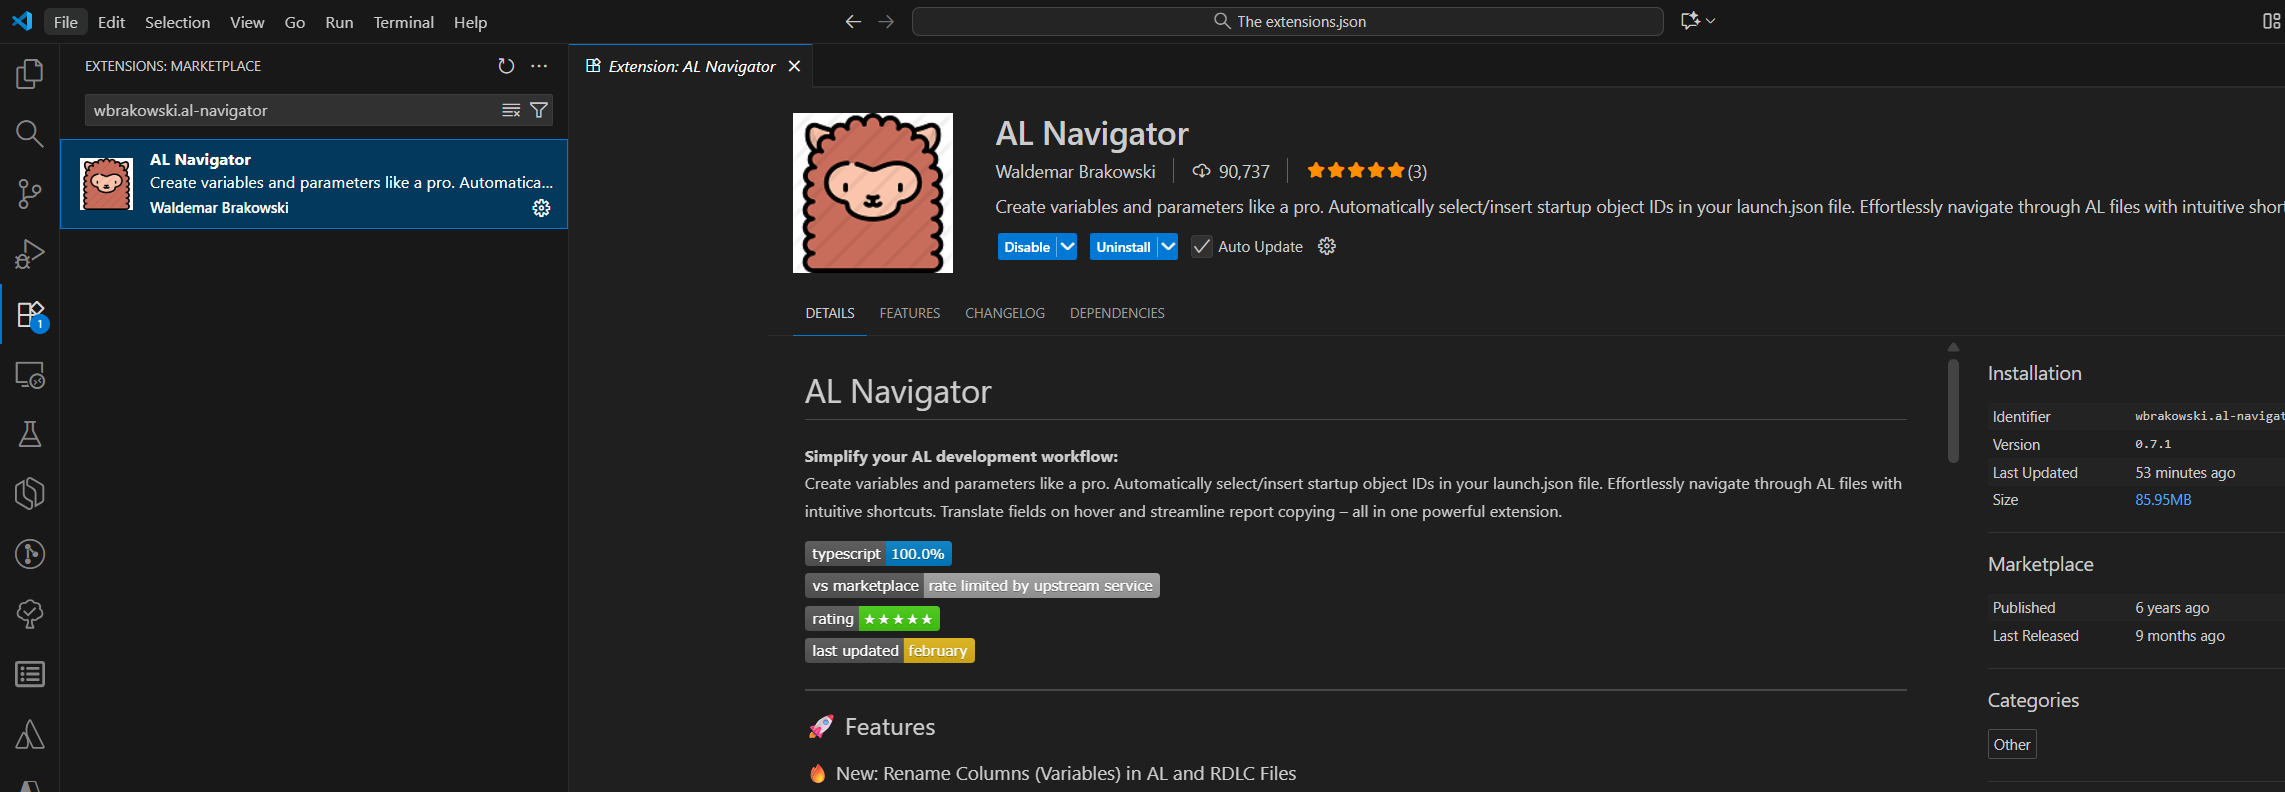This screenshot has height=792, width=2285.
Task: Open the Help menu
Action: coord(470,22)
